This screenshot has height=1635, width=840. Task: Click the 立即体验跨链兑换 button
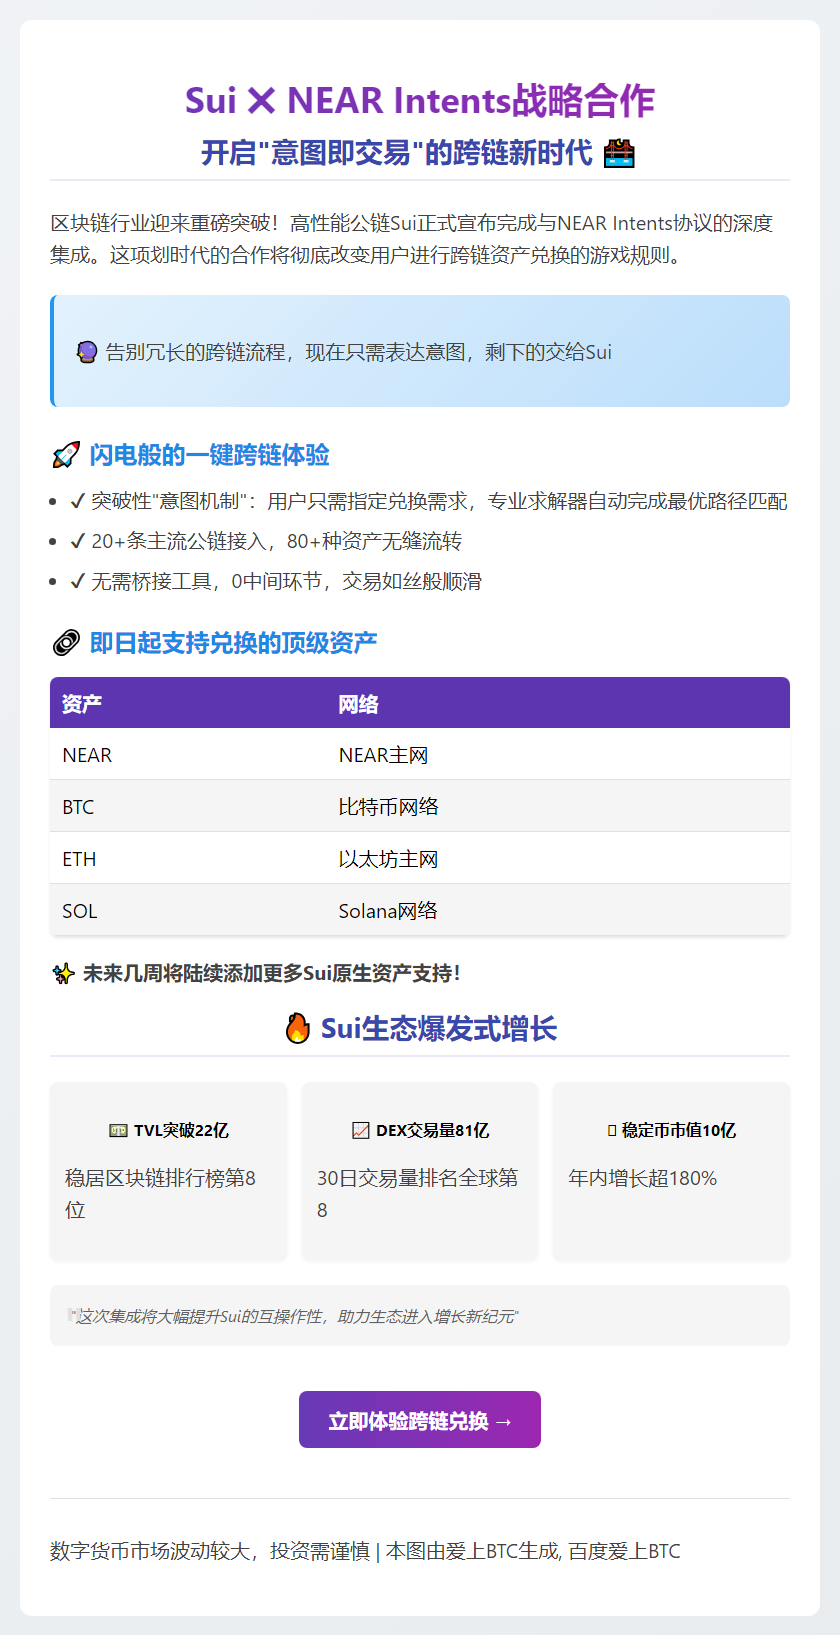[x=420, y=1420]
